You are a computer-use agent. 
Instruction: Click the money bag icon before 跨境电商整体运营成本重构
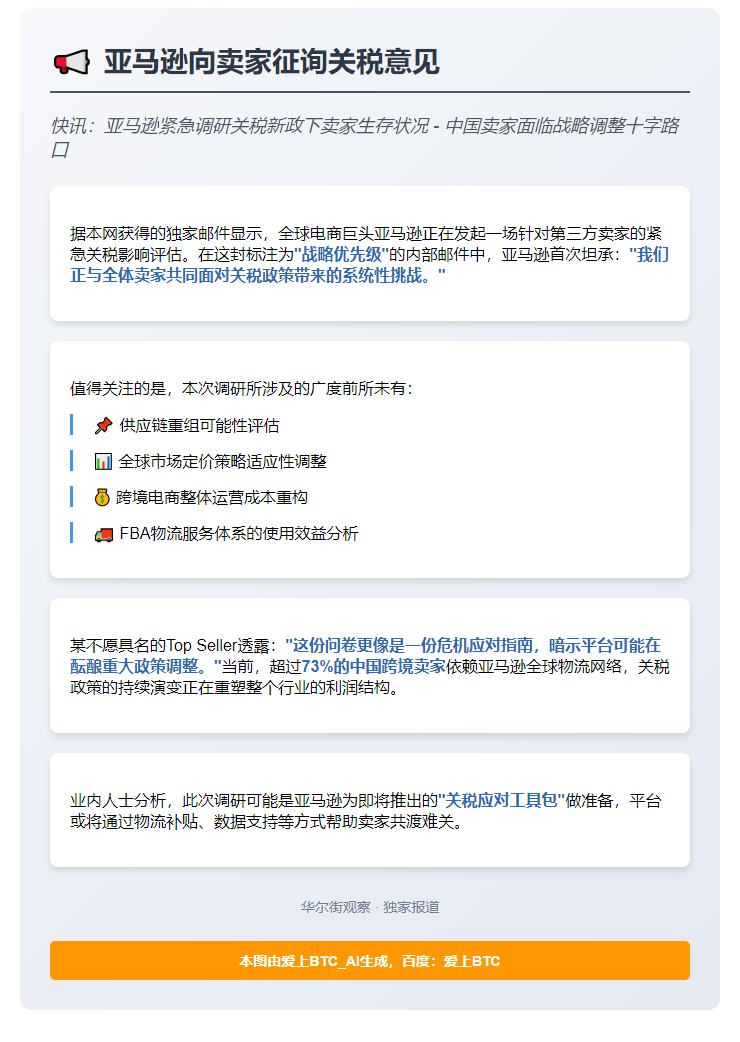click(102, 498)
